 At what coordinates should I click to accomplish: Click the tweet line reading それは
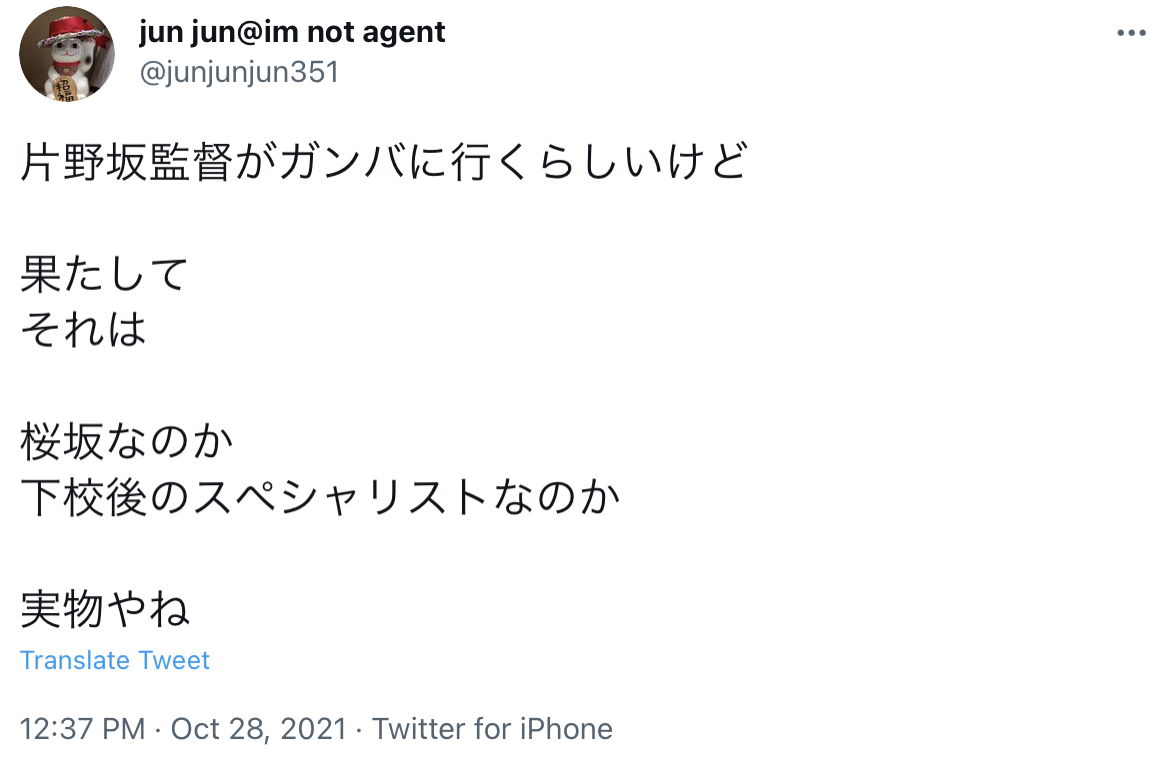click(84, 330)
